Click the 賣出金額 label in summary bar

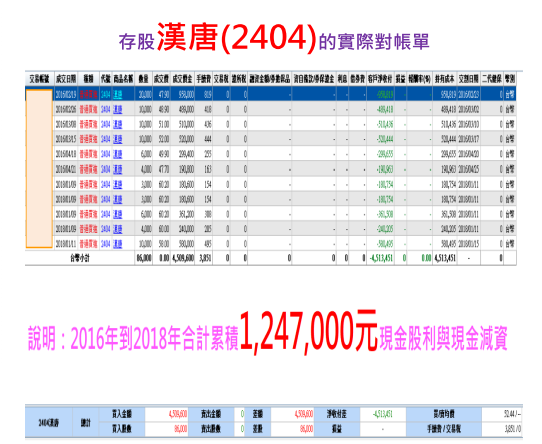pos(211,414)
